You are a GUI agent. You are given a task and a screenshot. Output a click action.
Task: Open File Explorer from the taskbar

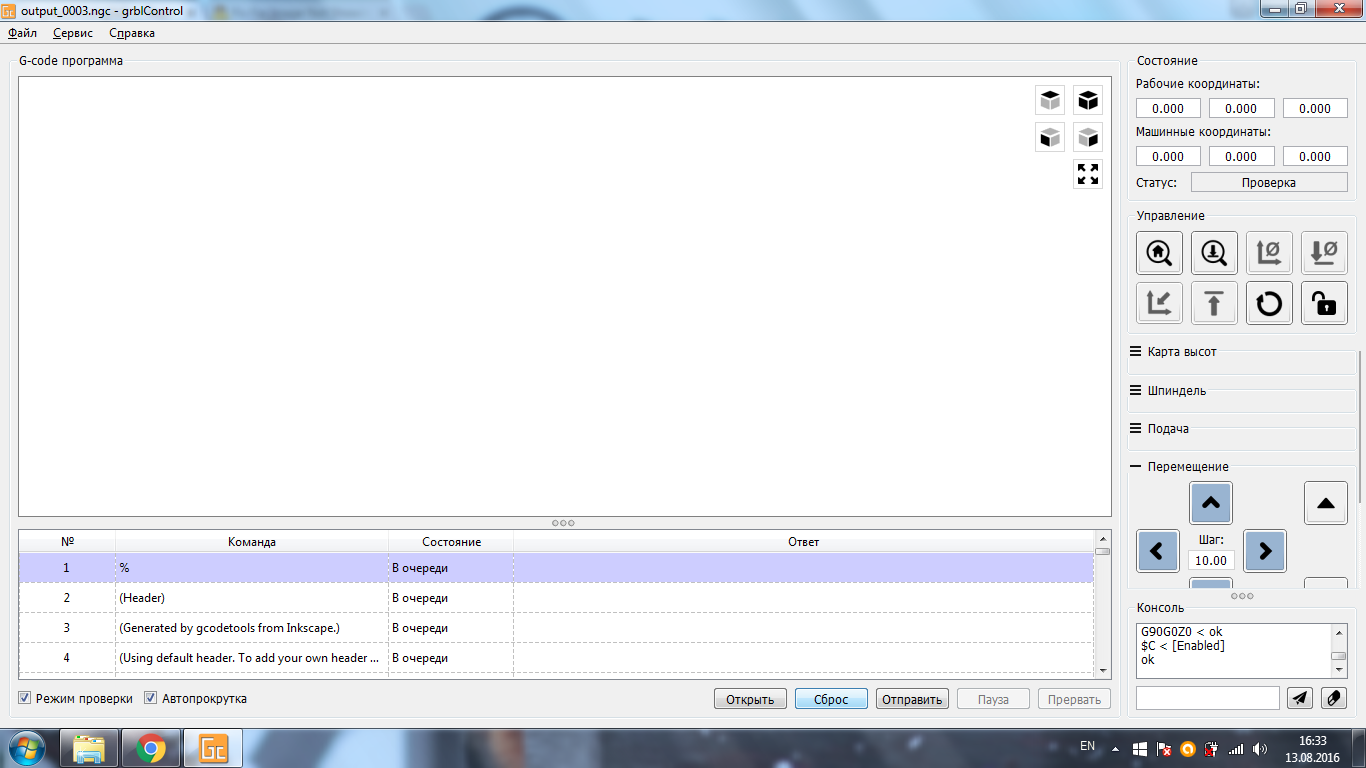[89, 748]
